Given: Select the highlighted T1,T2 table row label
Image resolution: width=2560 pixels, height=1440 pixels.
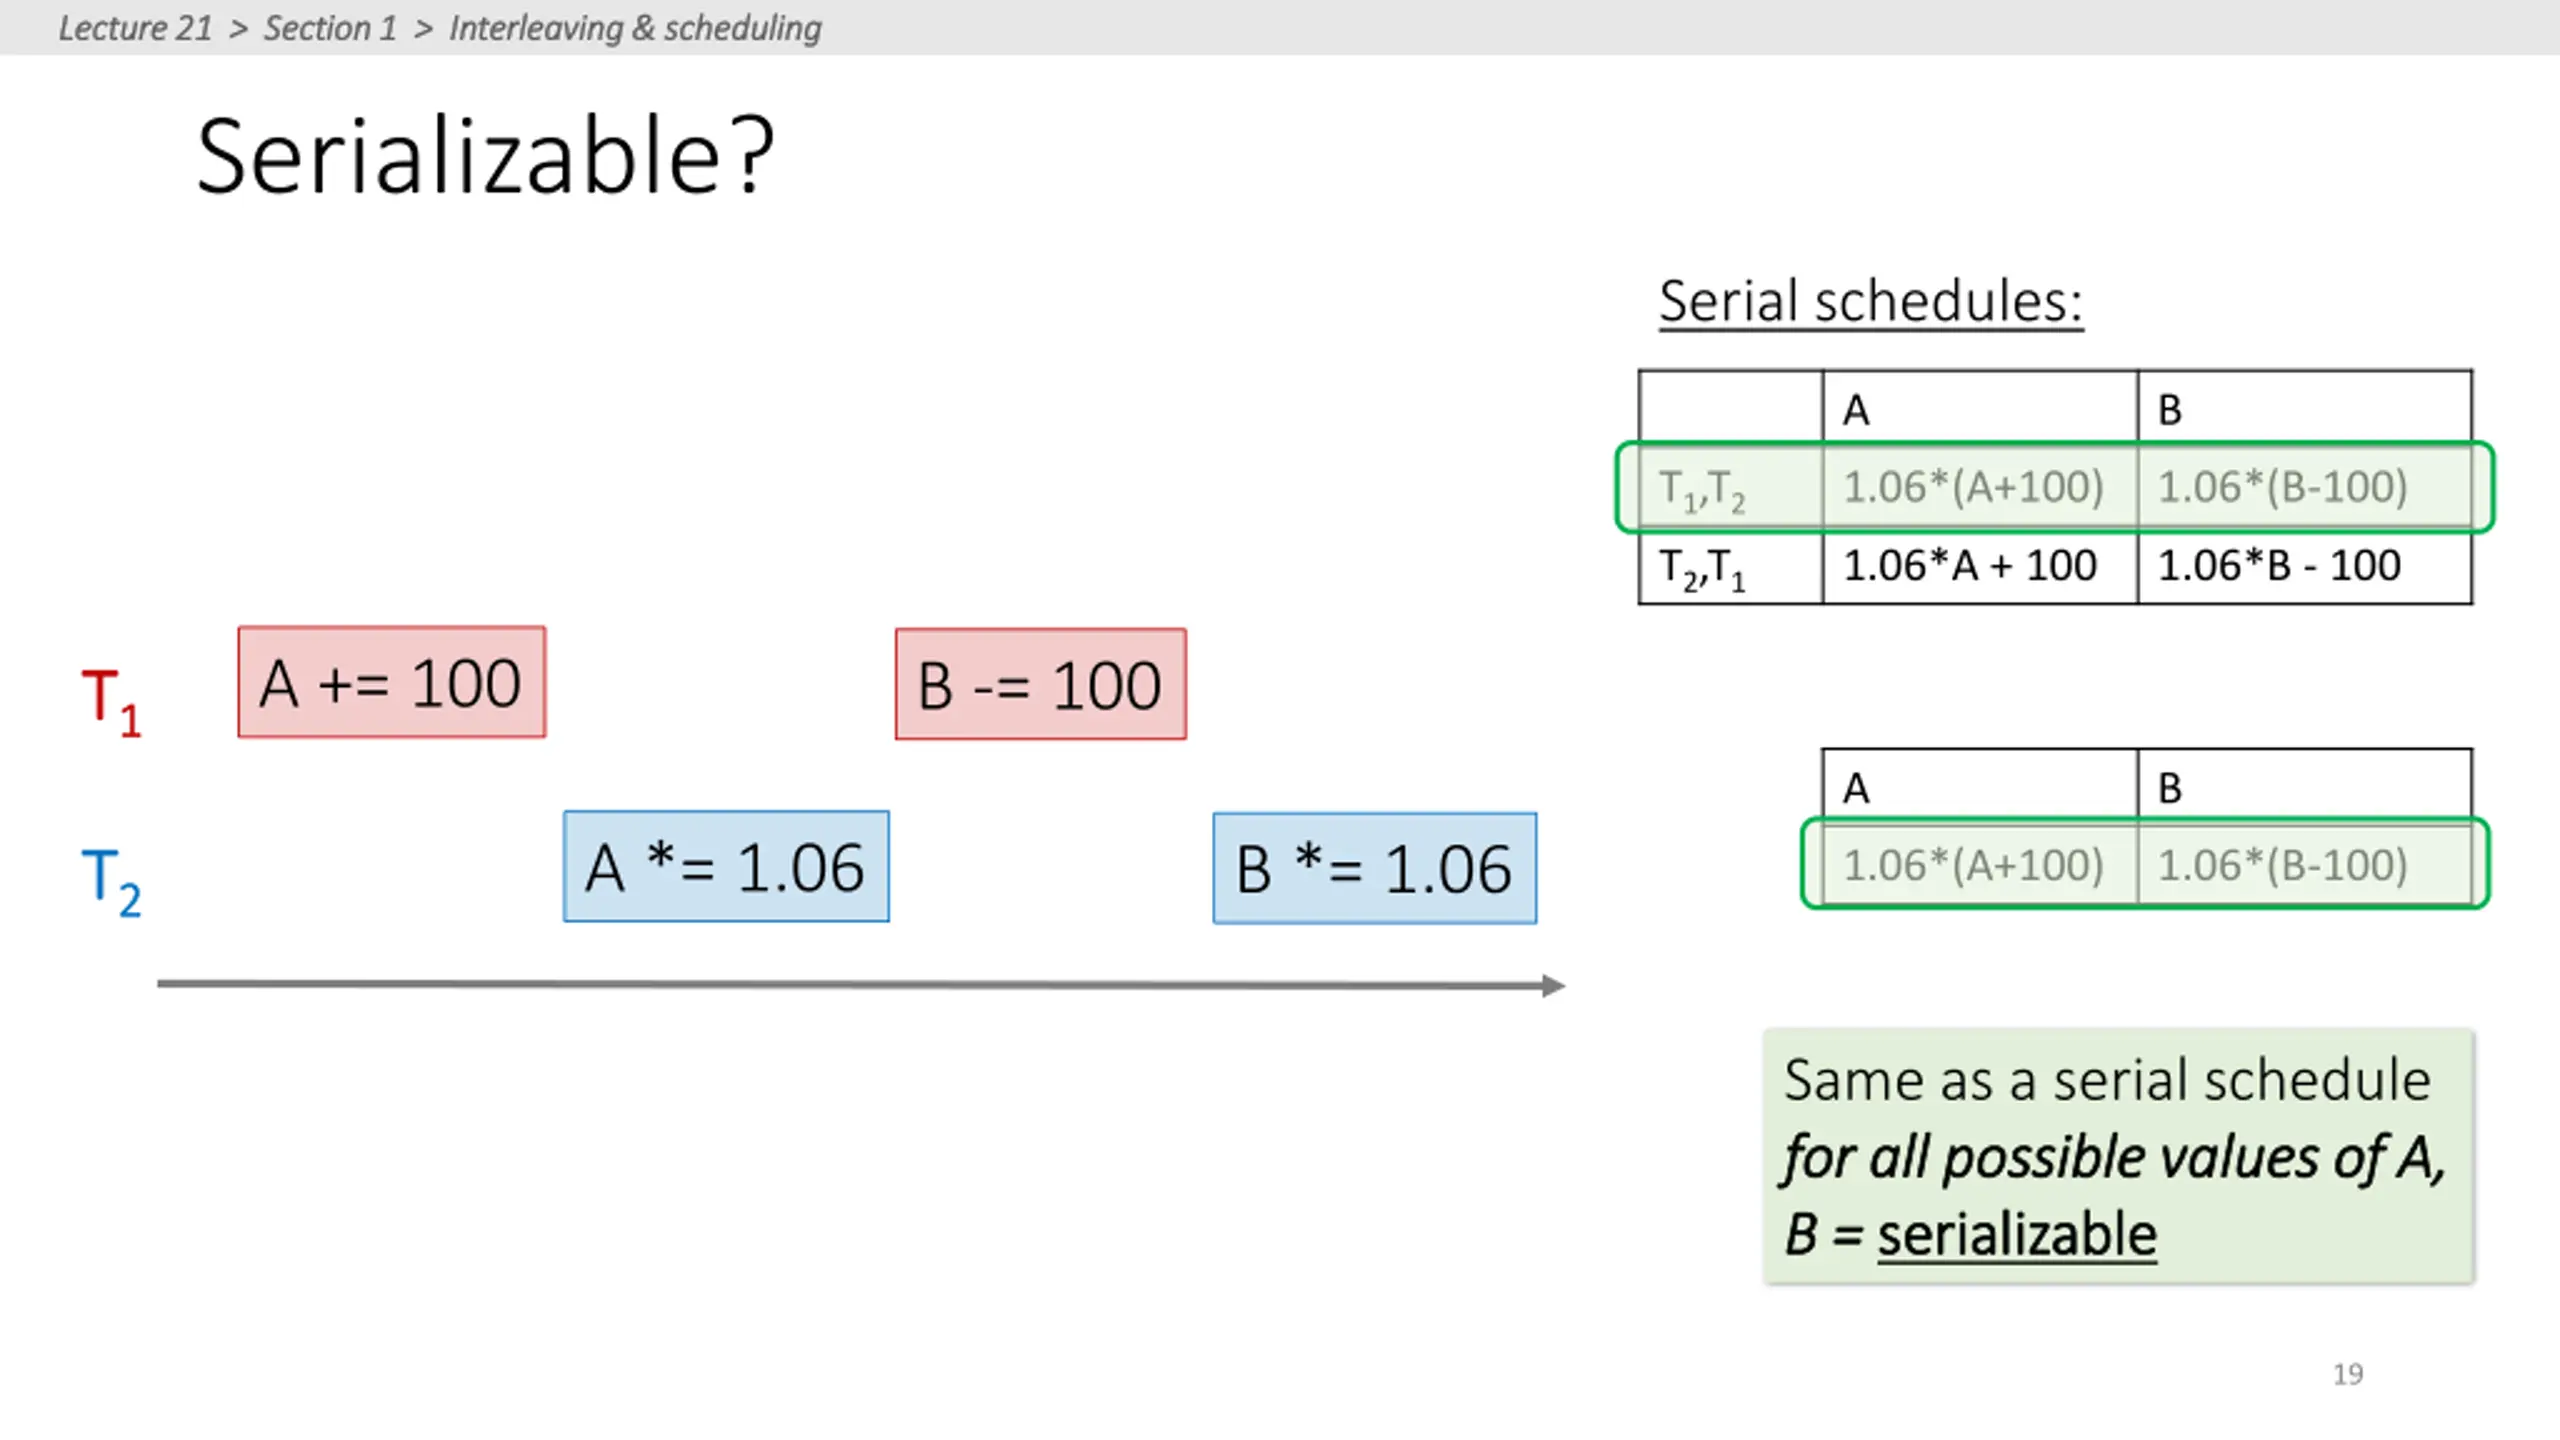Looking at the screenshot, I should tap(1730, 489).
